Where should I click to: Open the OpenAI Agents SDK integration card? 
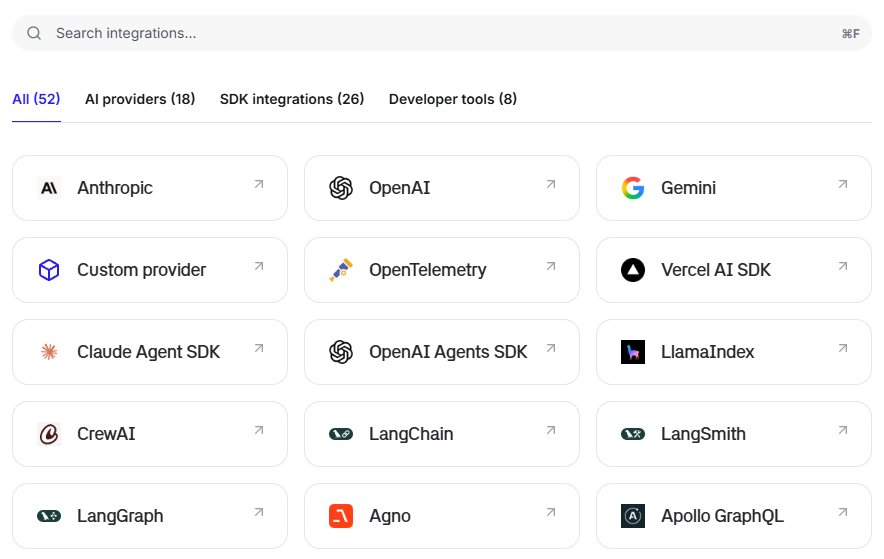point(441,352)
